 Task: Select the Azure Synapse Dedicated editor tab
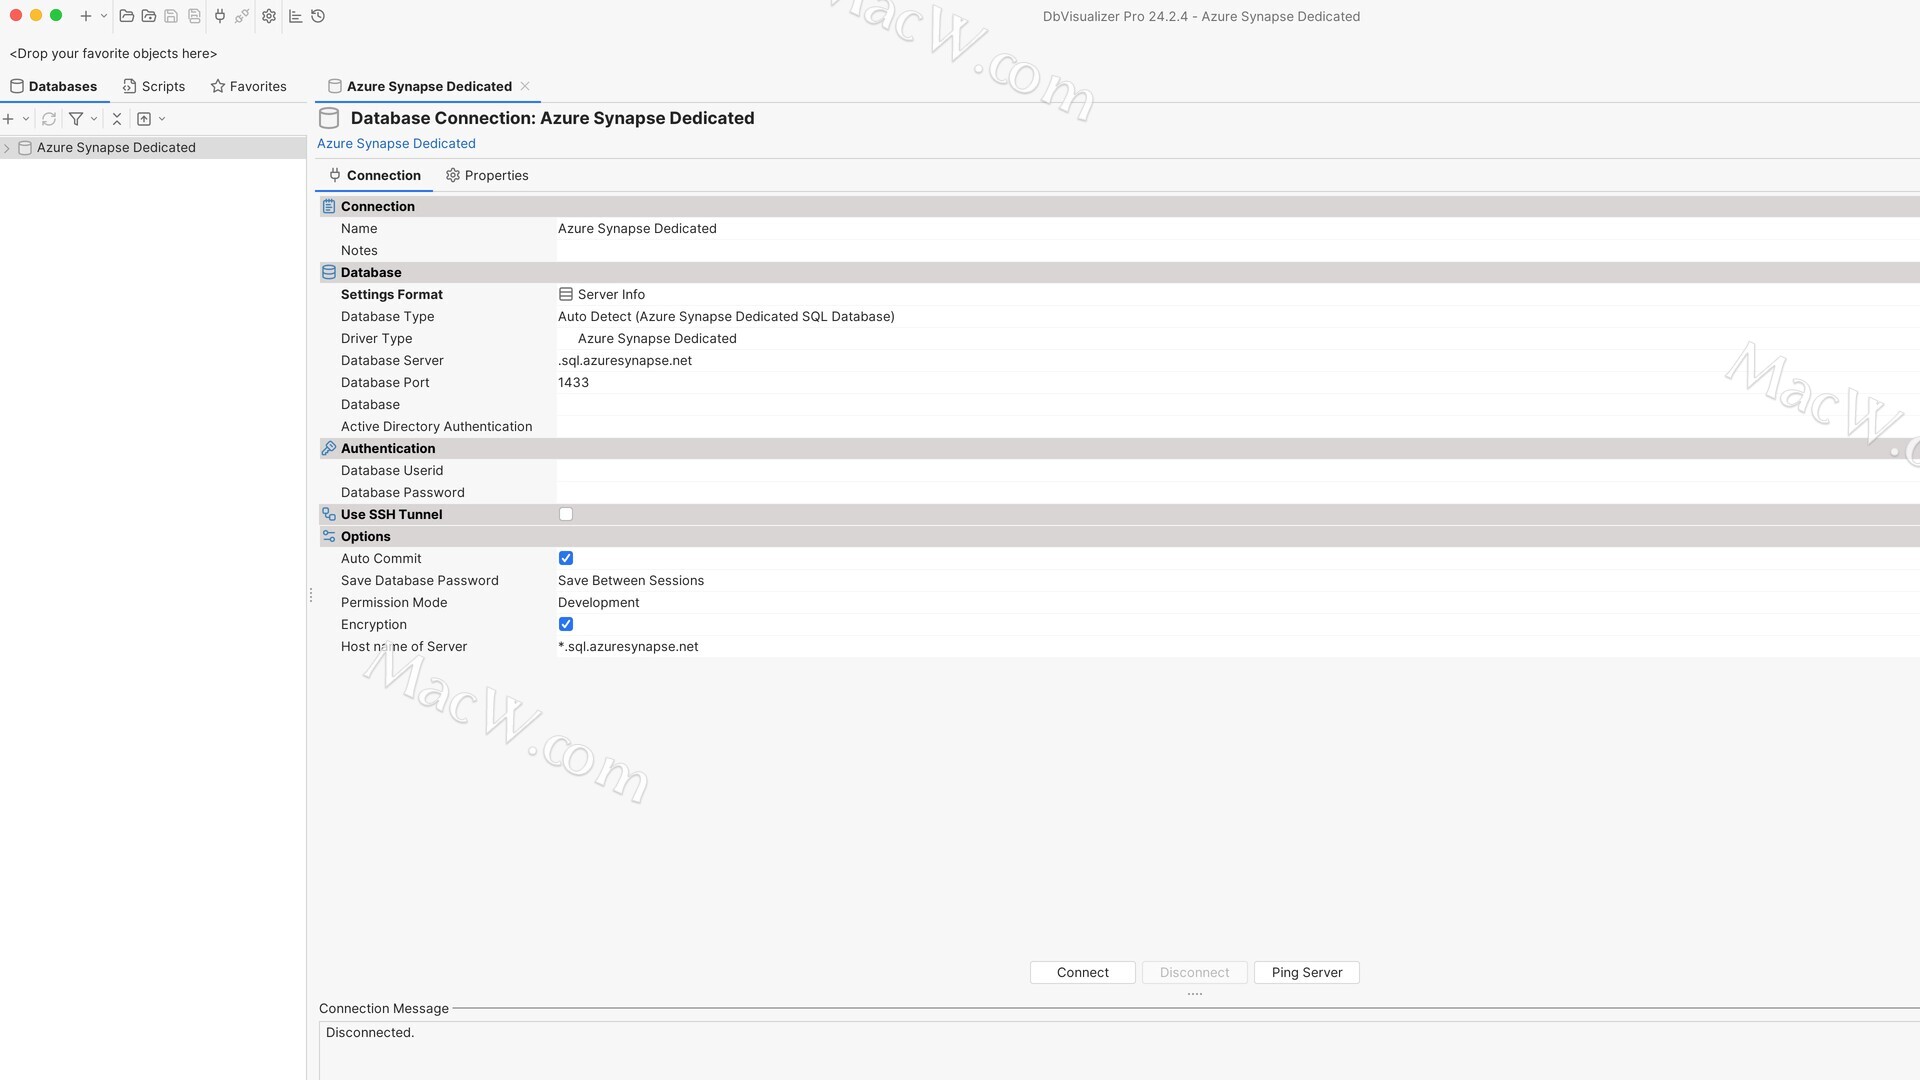(429, 86)
